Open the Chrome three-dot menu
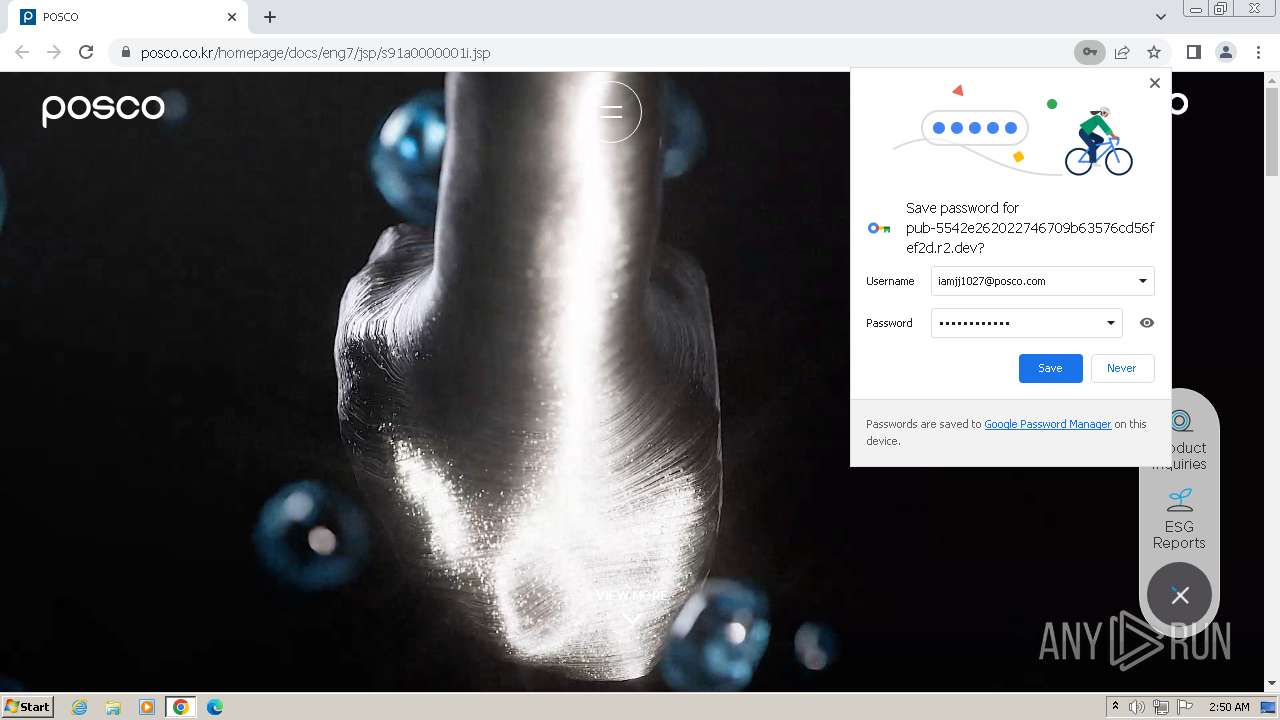1280x720 pixels. (1258, 52)
